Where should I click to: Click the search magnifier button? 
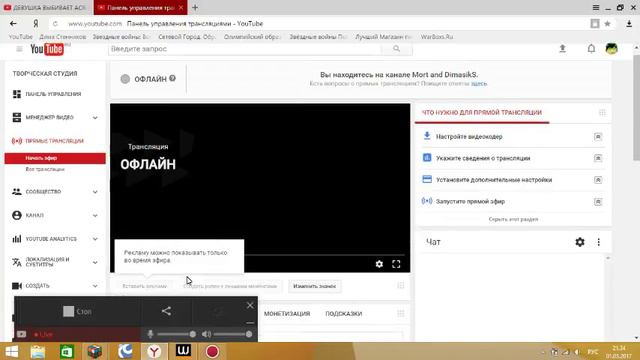coord(396,49)
